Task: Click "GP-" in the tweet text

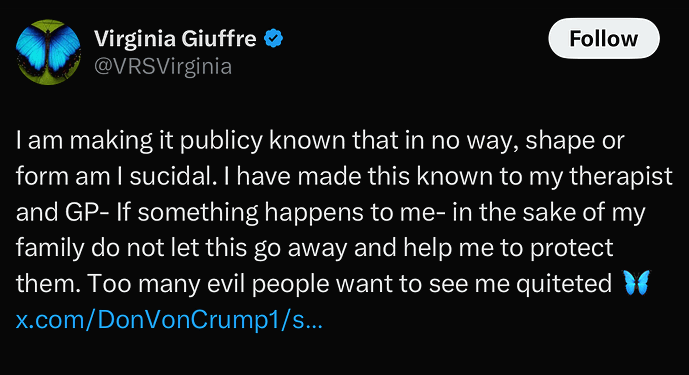Action: 87,212
